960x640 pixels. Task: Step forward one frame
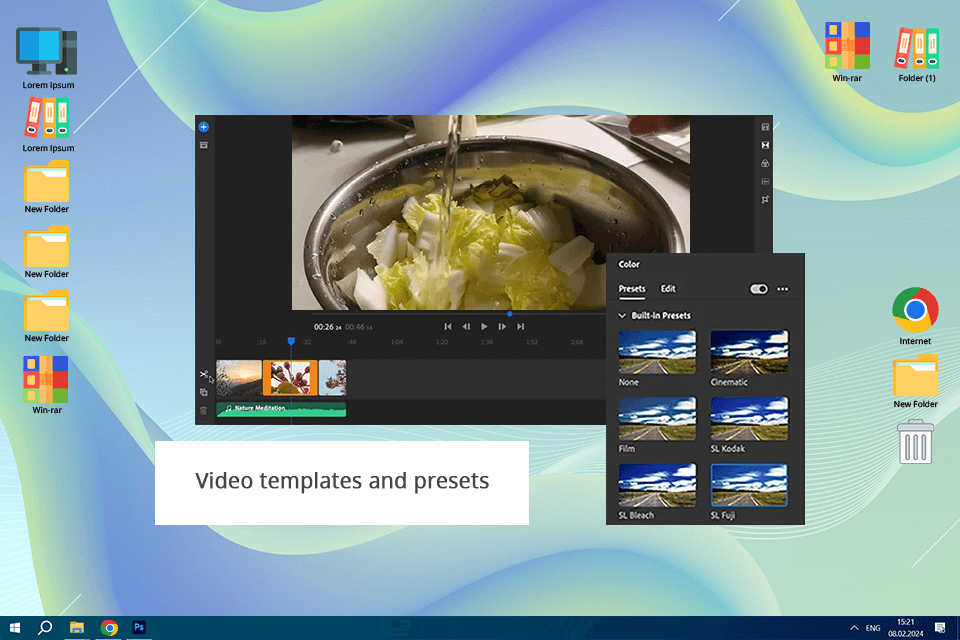tap(502, 327)
